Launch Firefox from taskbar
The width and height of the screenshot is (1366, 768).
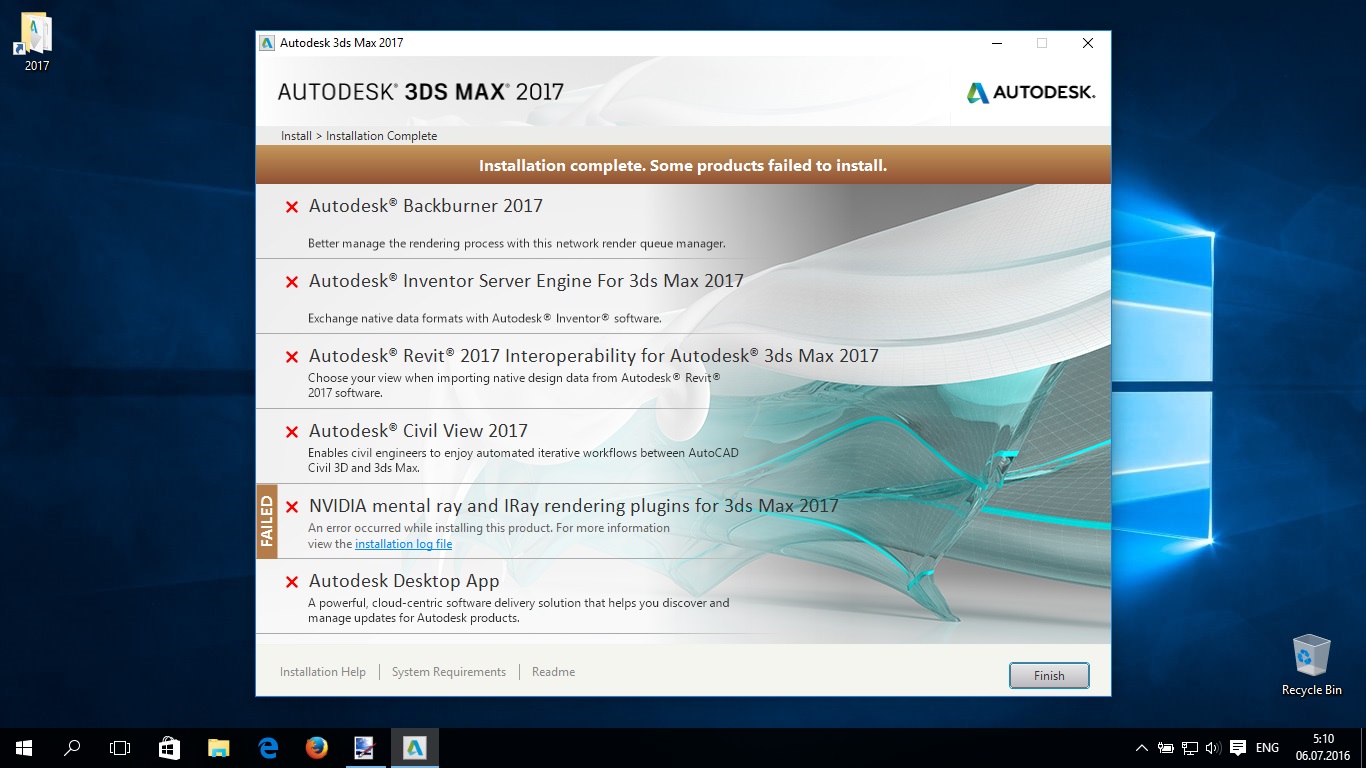click(316, 747)
